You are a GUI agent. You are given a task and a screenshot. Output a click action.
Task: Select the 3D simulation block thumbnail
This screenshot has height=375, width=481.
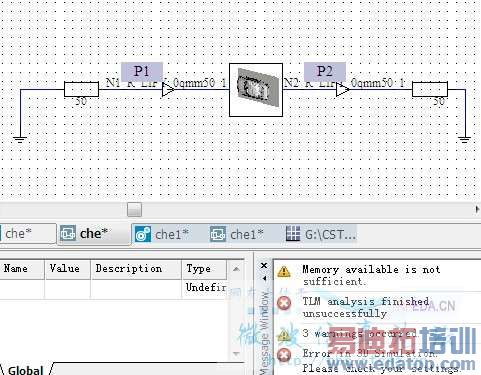256,90
